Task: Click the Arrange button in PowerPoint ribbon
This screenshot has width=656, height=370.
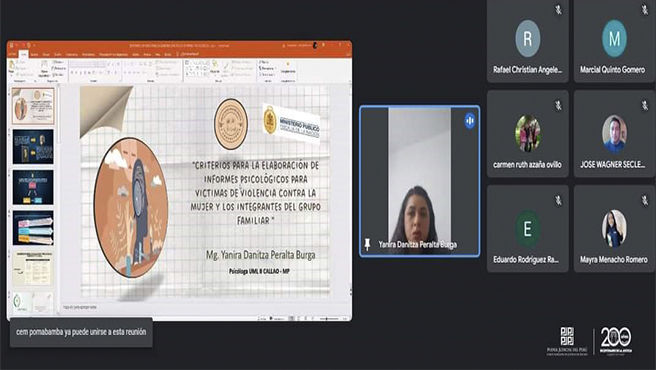Action: coord(215,68)
